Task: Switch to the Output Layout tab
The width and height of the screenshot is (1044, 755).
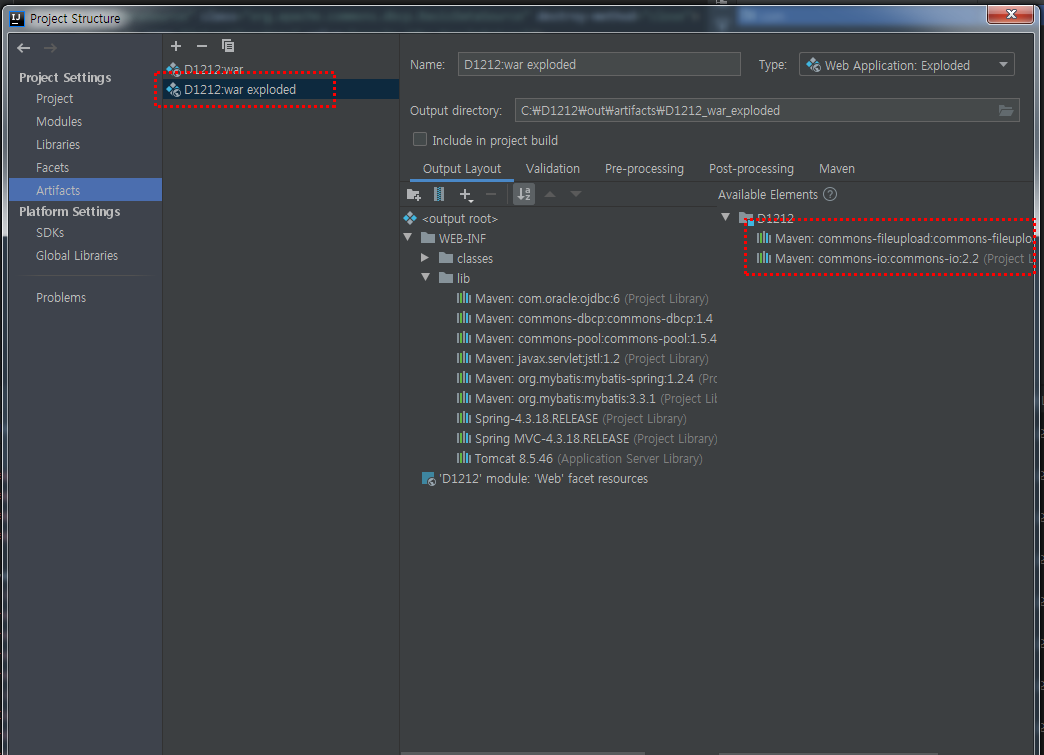Action: 461,169
